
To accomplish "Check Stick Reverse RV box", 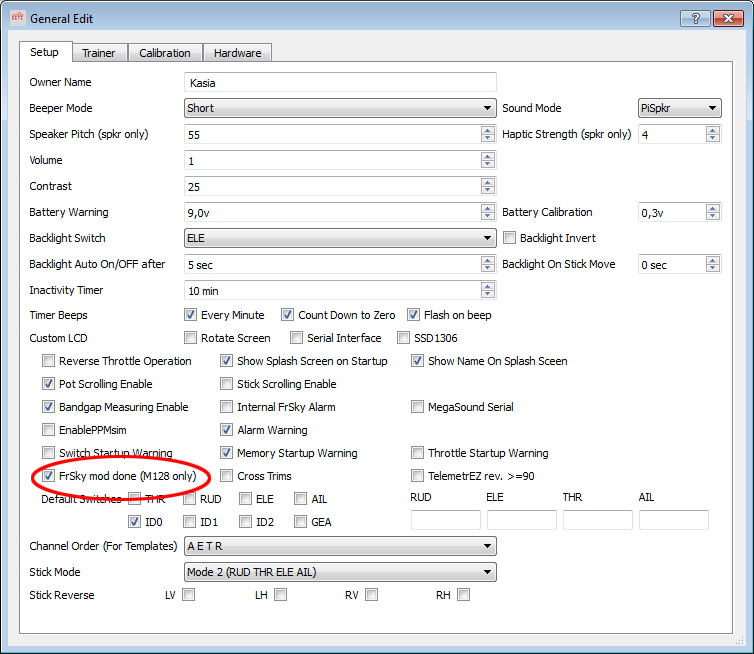I will tap(371, 595).
